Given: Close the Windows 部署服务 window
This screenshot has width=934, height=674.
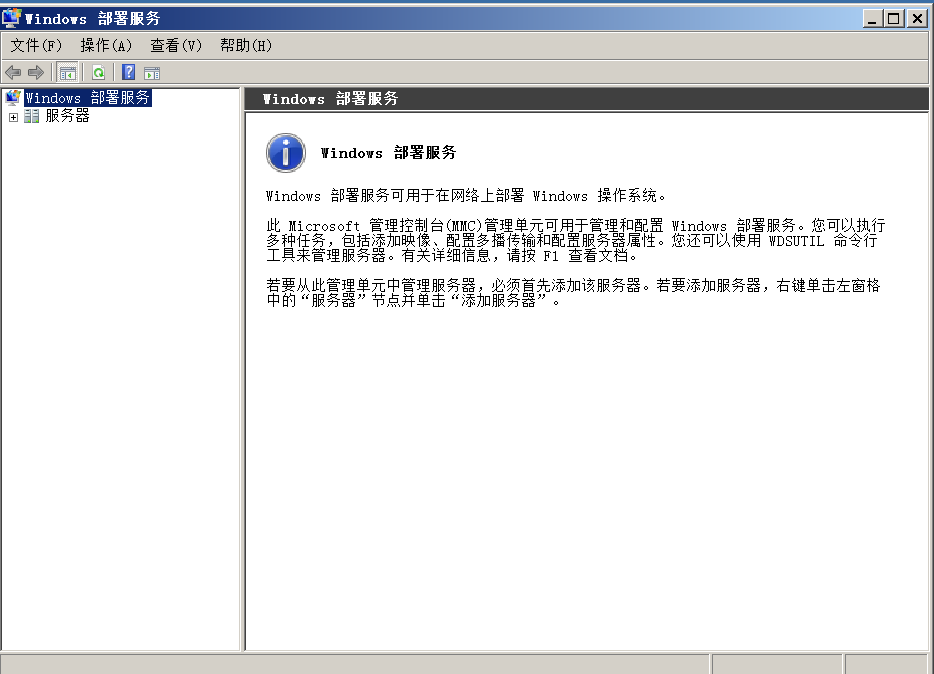Looking at the screenshot, I should point(917,19).
